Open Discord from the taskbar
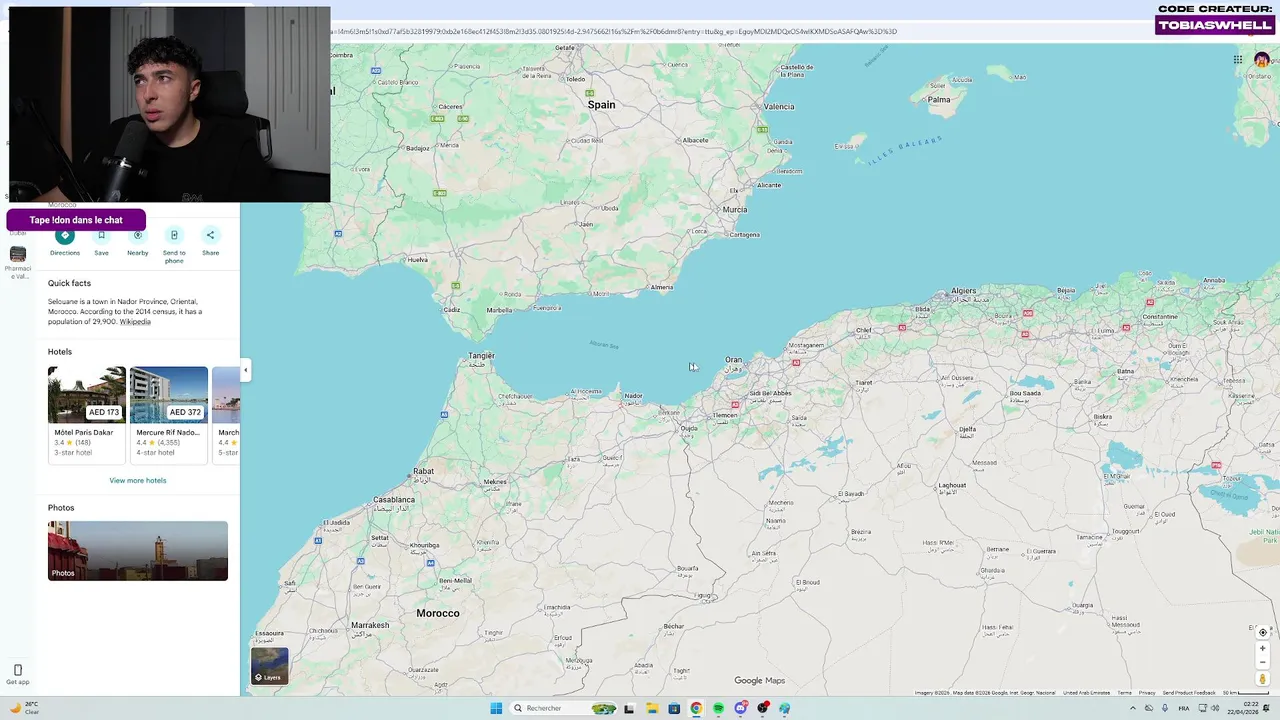 pos(740,708)
